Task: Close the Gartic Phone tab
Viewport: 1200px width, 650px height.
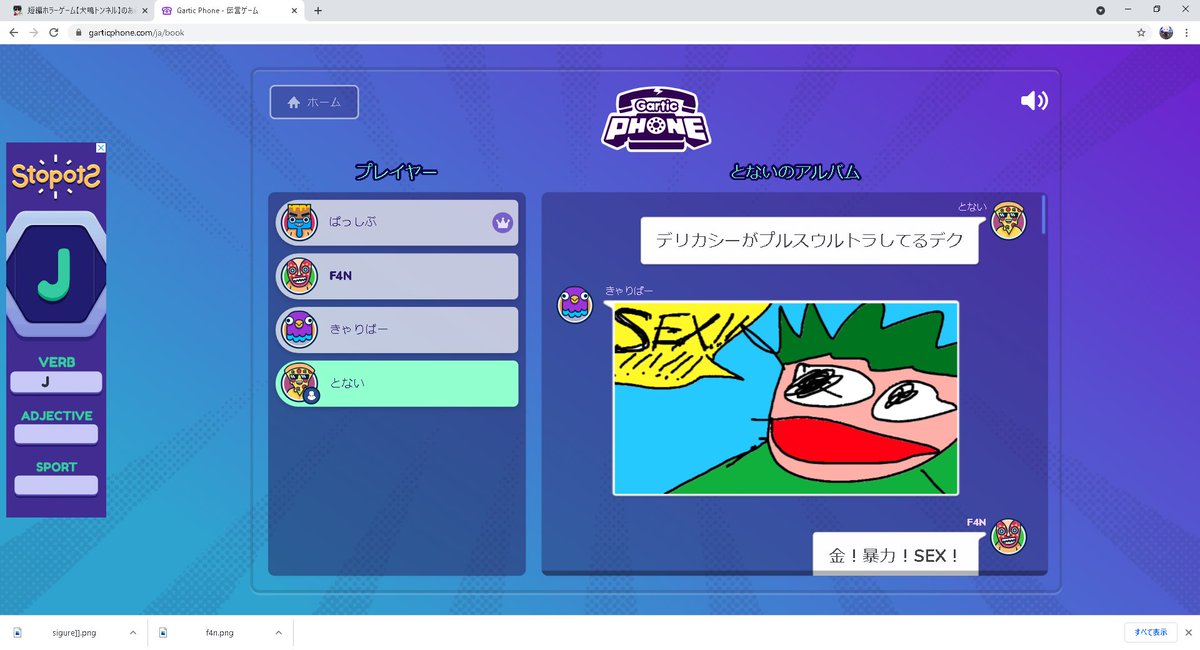Action: click(x=295, y=10)
